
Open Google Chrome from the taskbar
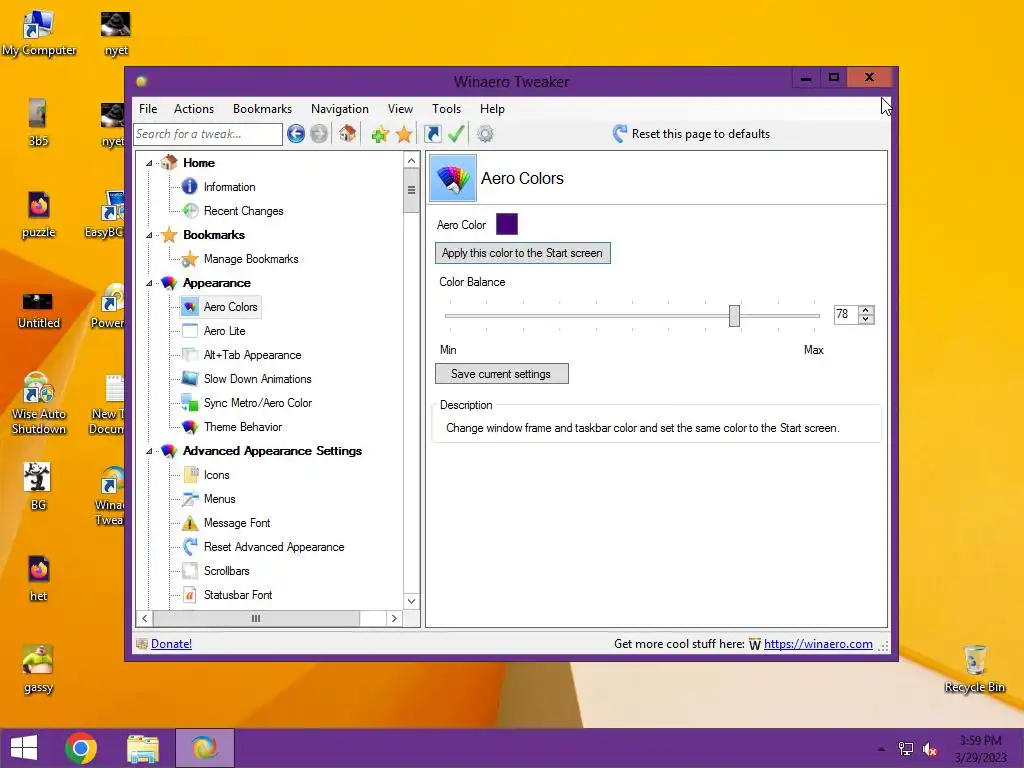tap(81, 748)
